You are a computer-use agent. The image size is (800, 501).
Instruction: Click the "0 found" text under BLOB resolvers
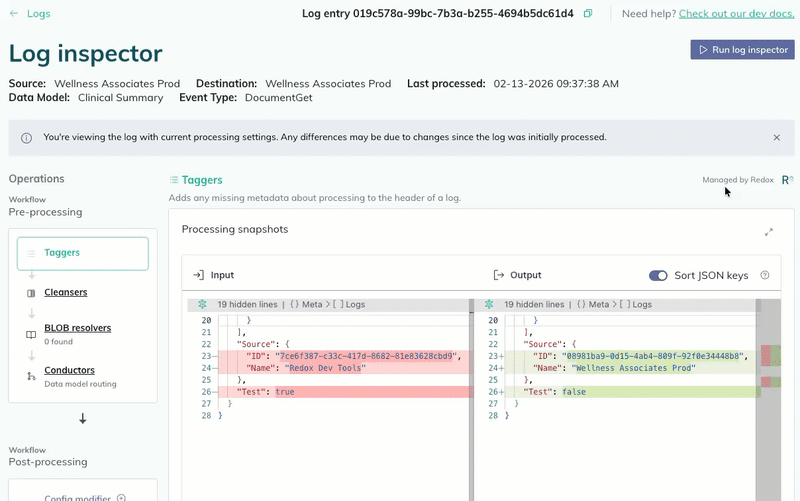coord(59,342)
